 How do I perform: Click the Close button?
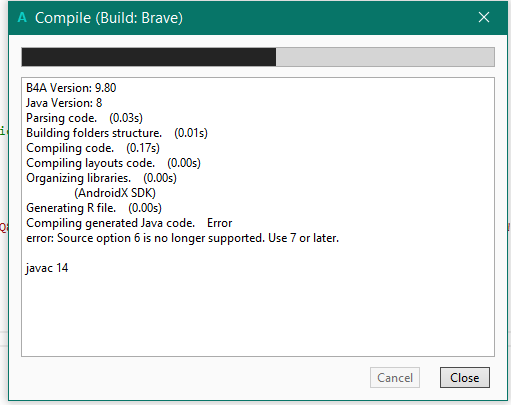465,378
